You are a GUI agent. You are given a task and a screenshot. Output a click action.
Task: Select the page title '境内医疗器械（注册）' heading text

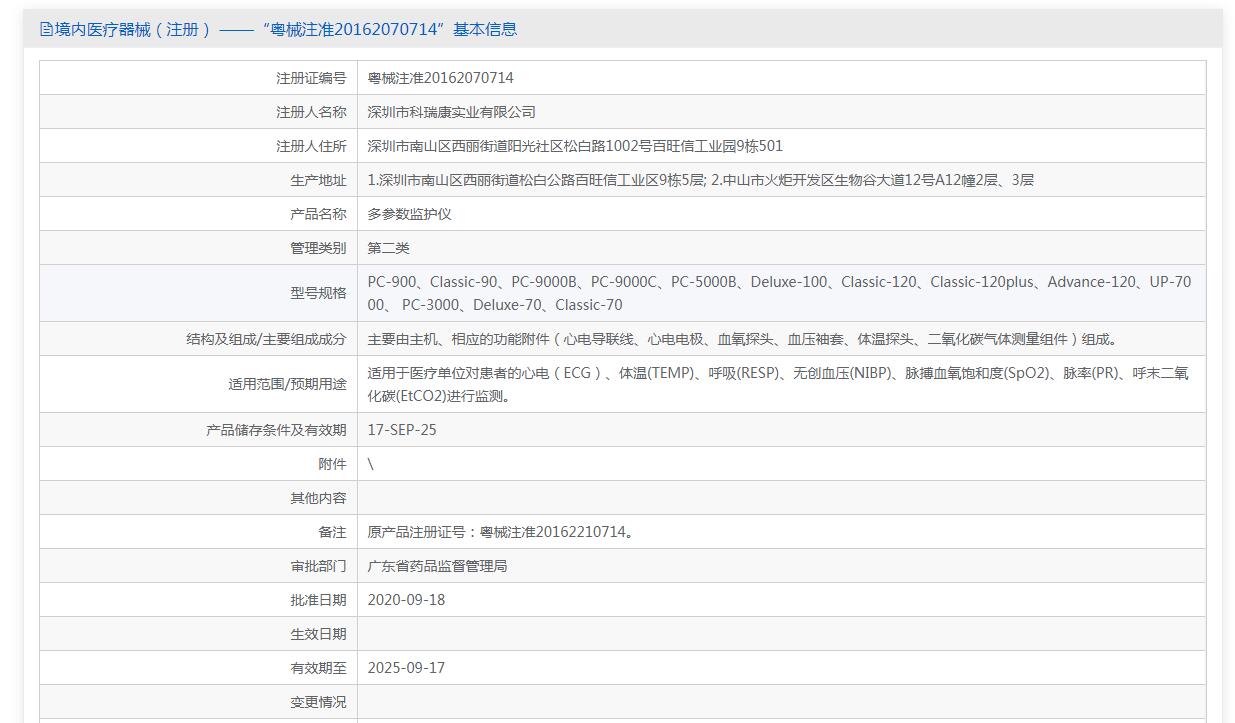(133, 29)
